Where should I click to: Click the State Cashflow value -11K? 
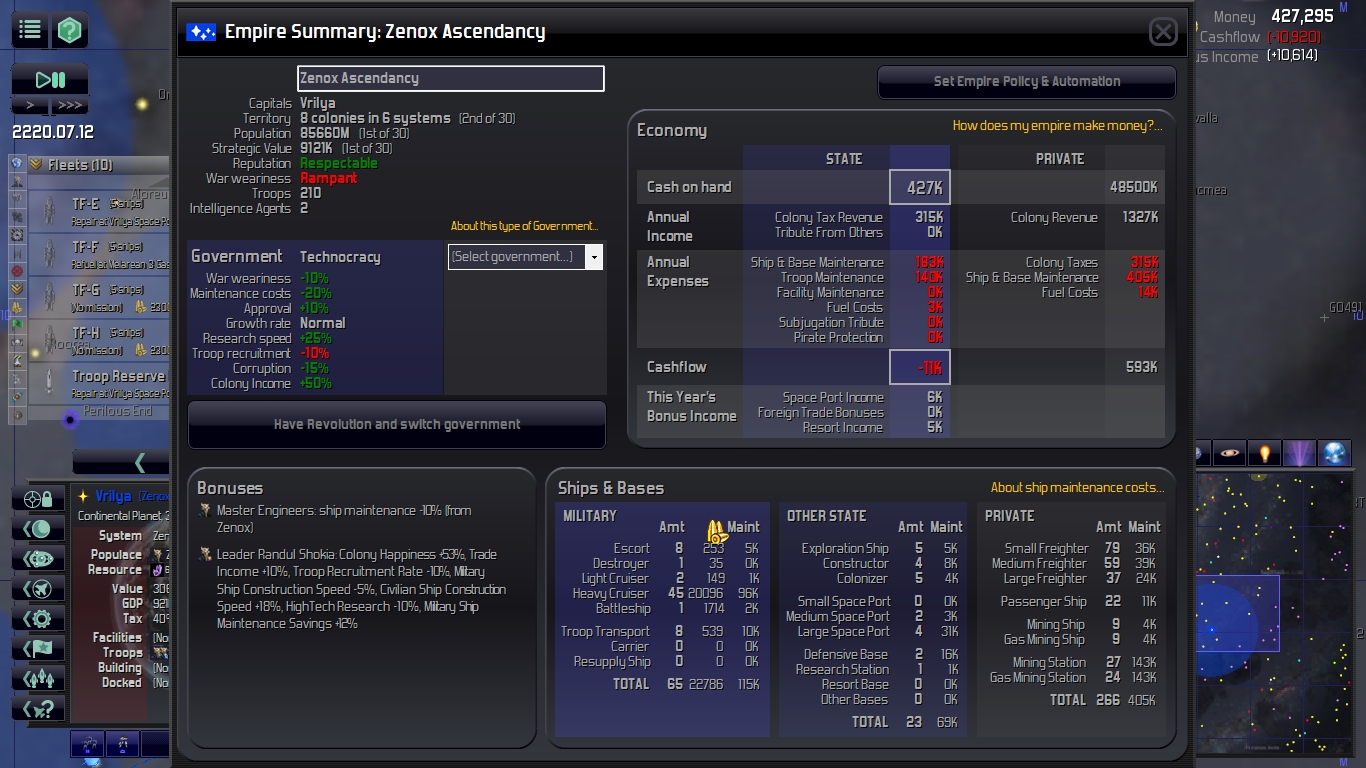920,367
